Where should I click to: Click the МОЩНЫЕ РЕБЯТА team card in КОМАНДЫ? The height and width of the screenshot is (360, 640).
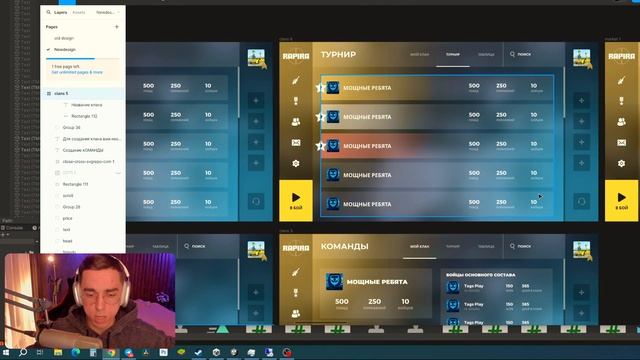(376, 293)
